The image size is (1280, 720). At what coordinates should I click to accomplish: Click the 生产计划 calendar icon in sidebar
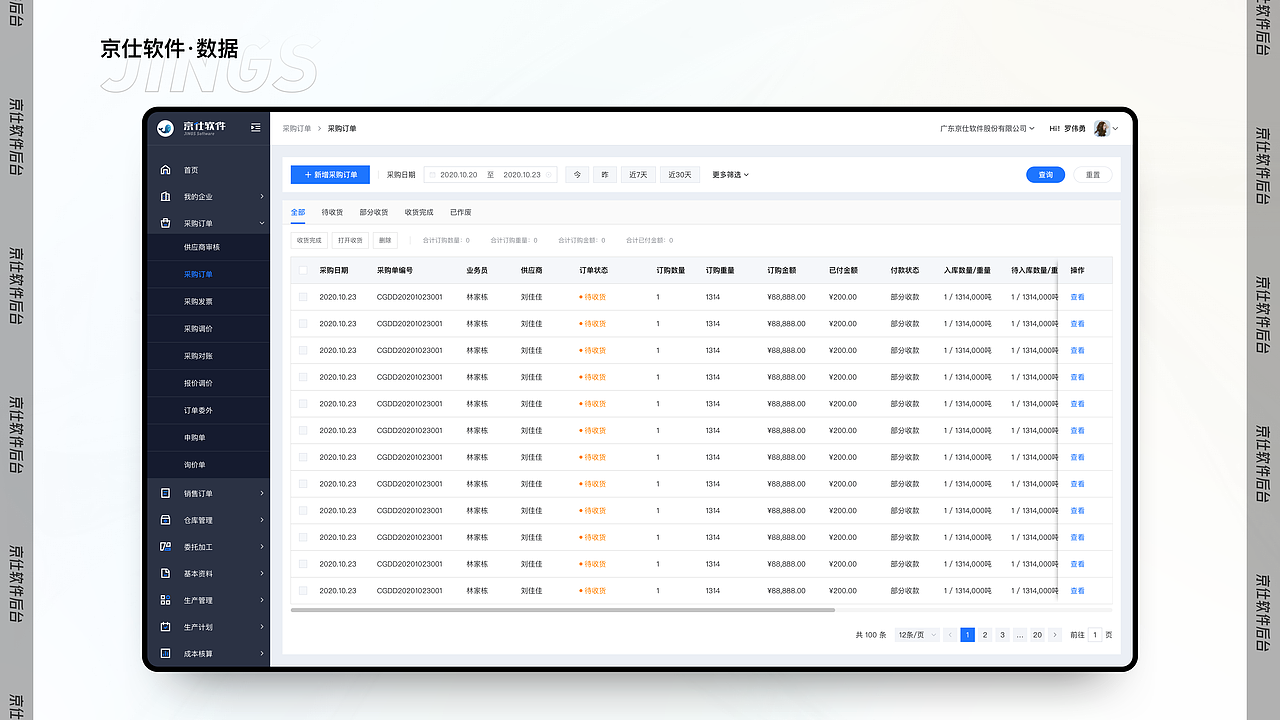tap(166, 627)
